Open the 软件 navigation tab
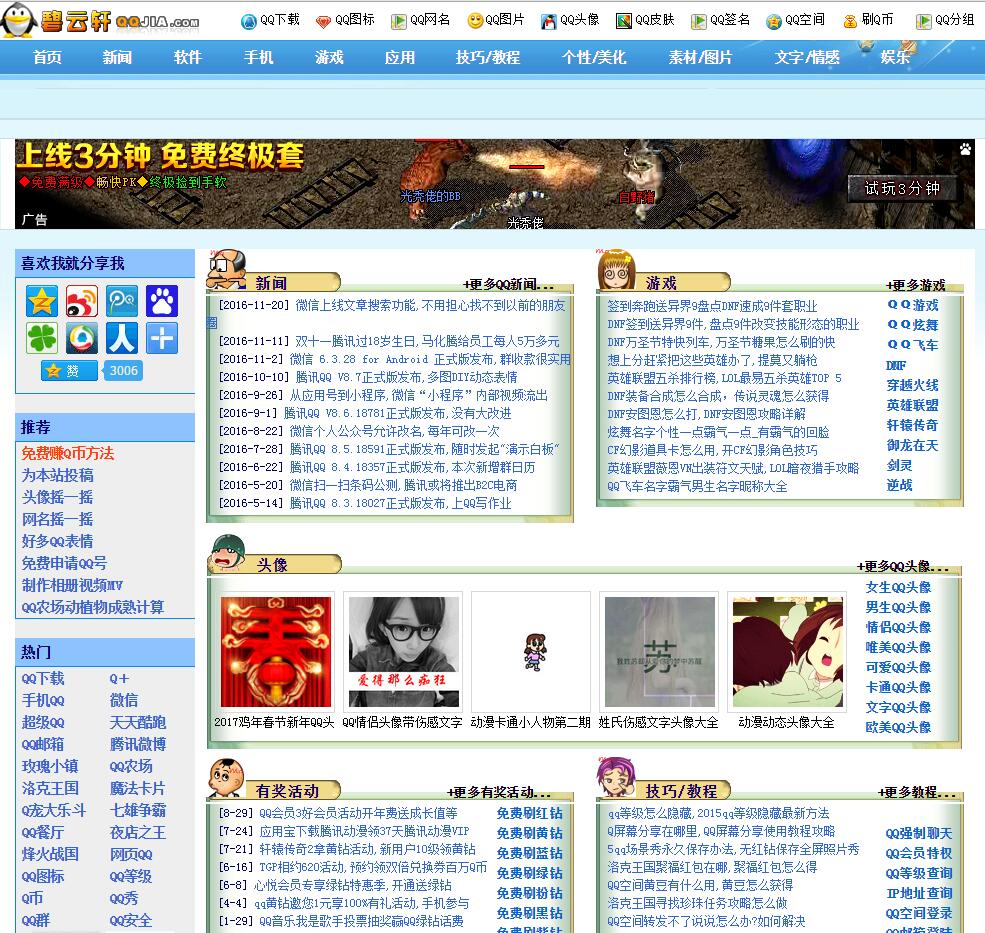The width and height of the screenshot is (985, 933). [188, 57]
